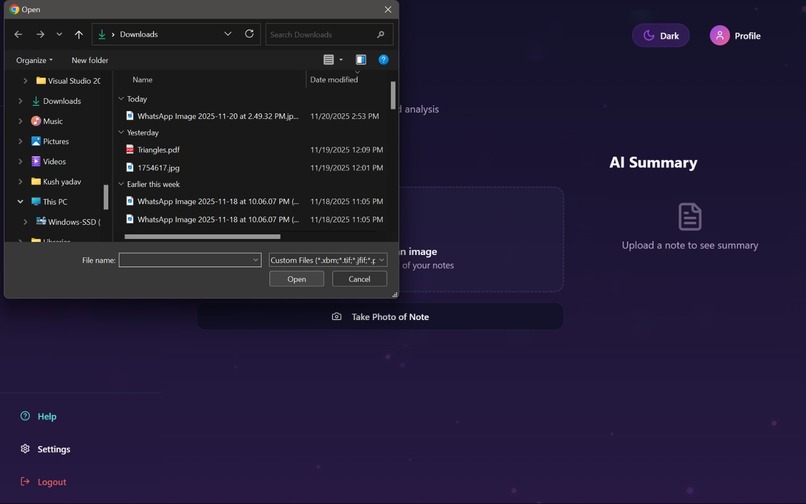
Task: Select This PC in navigation tree
Action: tap(49, 202)
